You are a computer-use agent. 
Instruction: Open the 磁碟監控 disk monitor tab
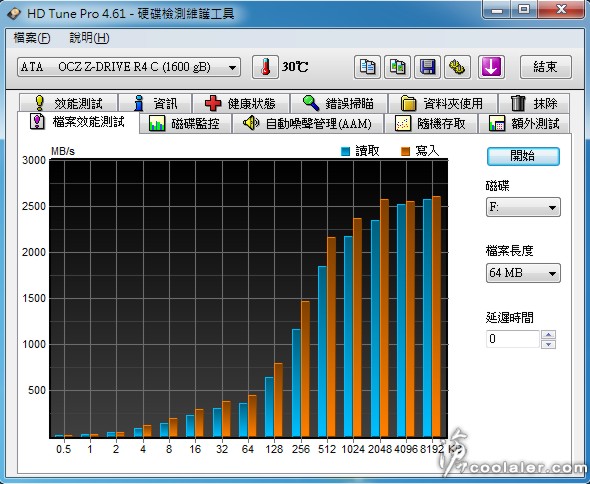pos(185,123)
